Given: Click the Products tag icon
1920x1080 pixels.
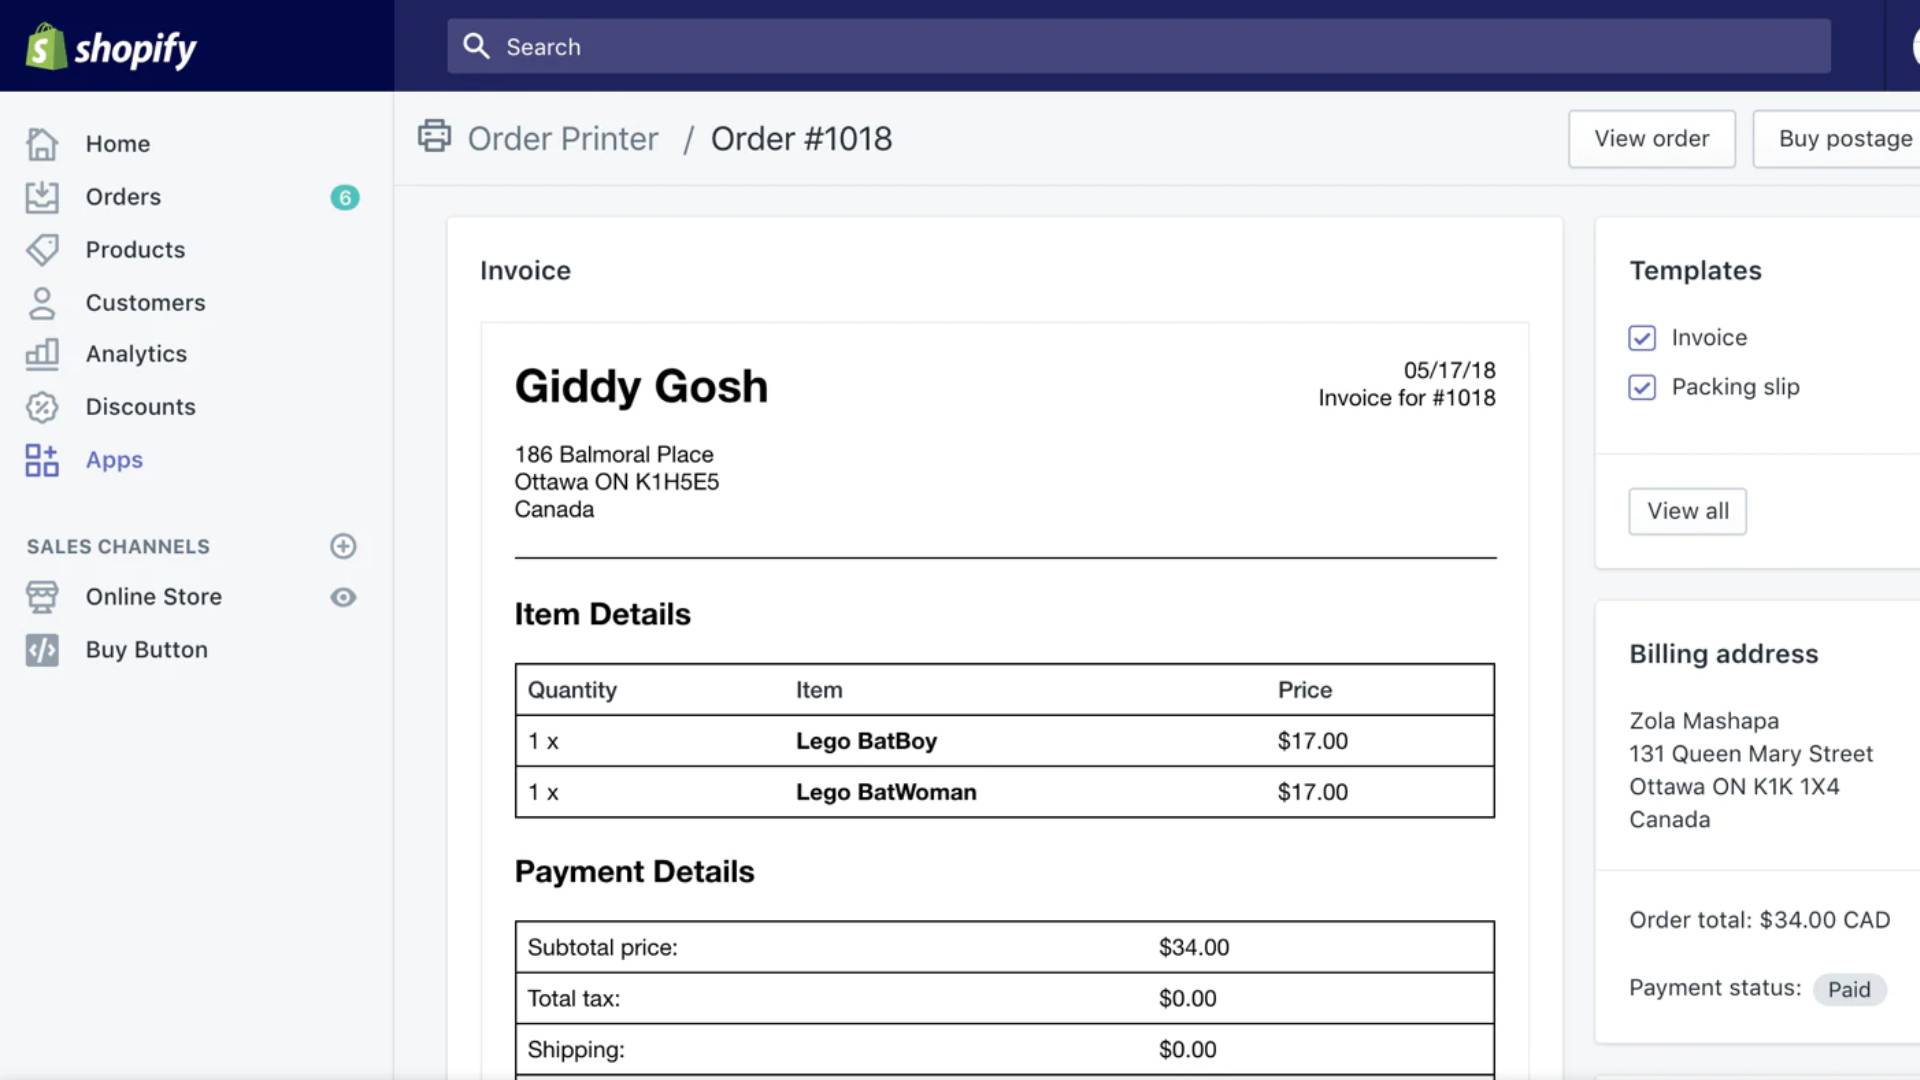Looking at the screenshot, I should click(x=42, y=250).
